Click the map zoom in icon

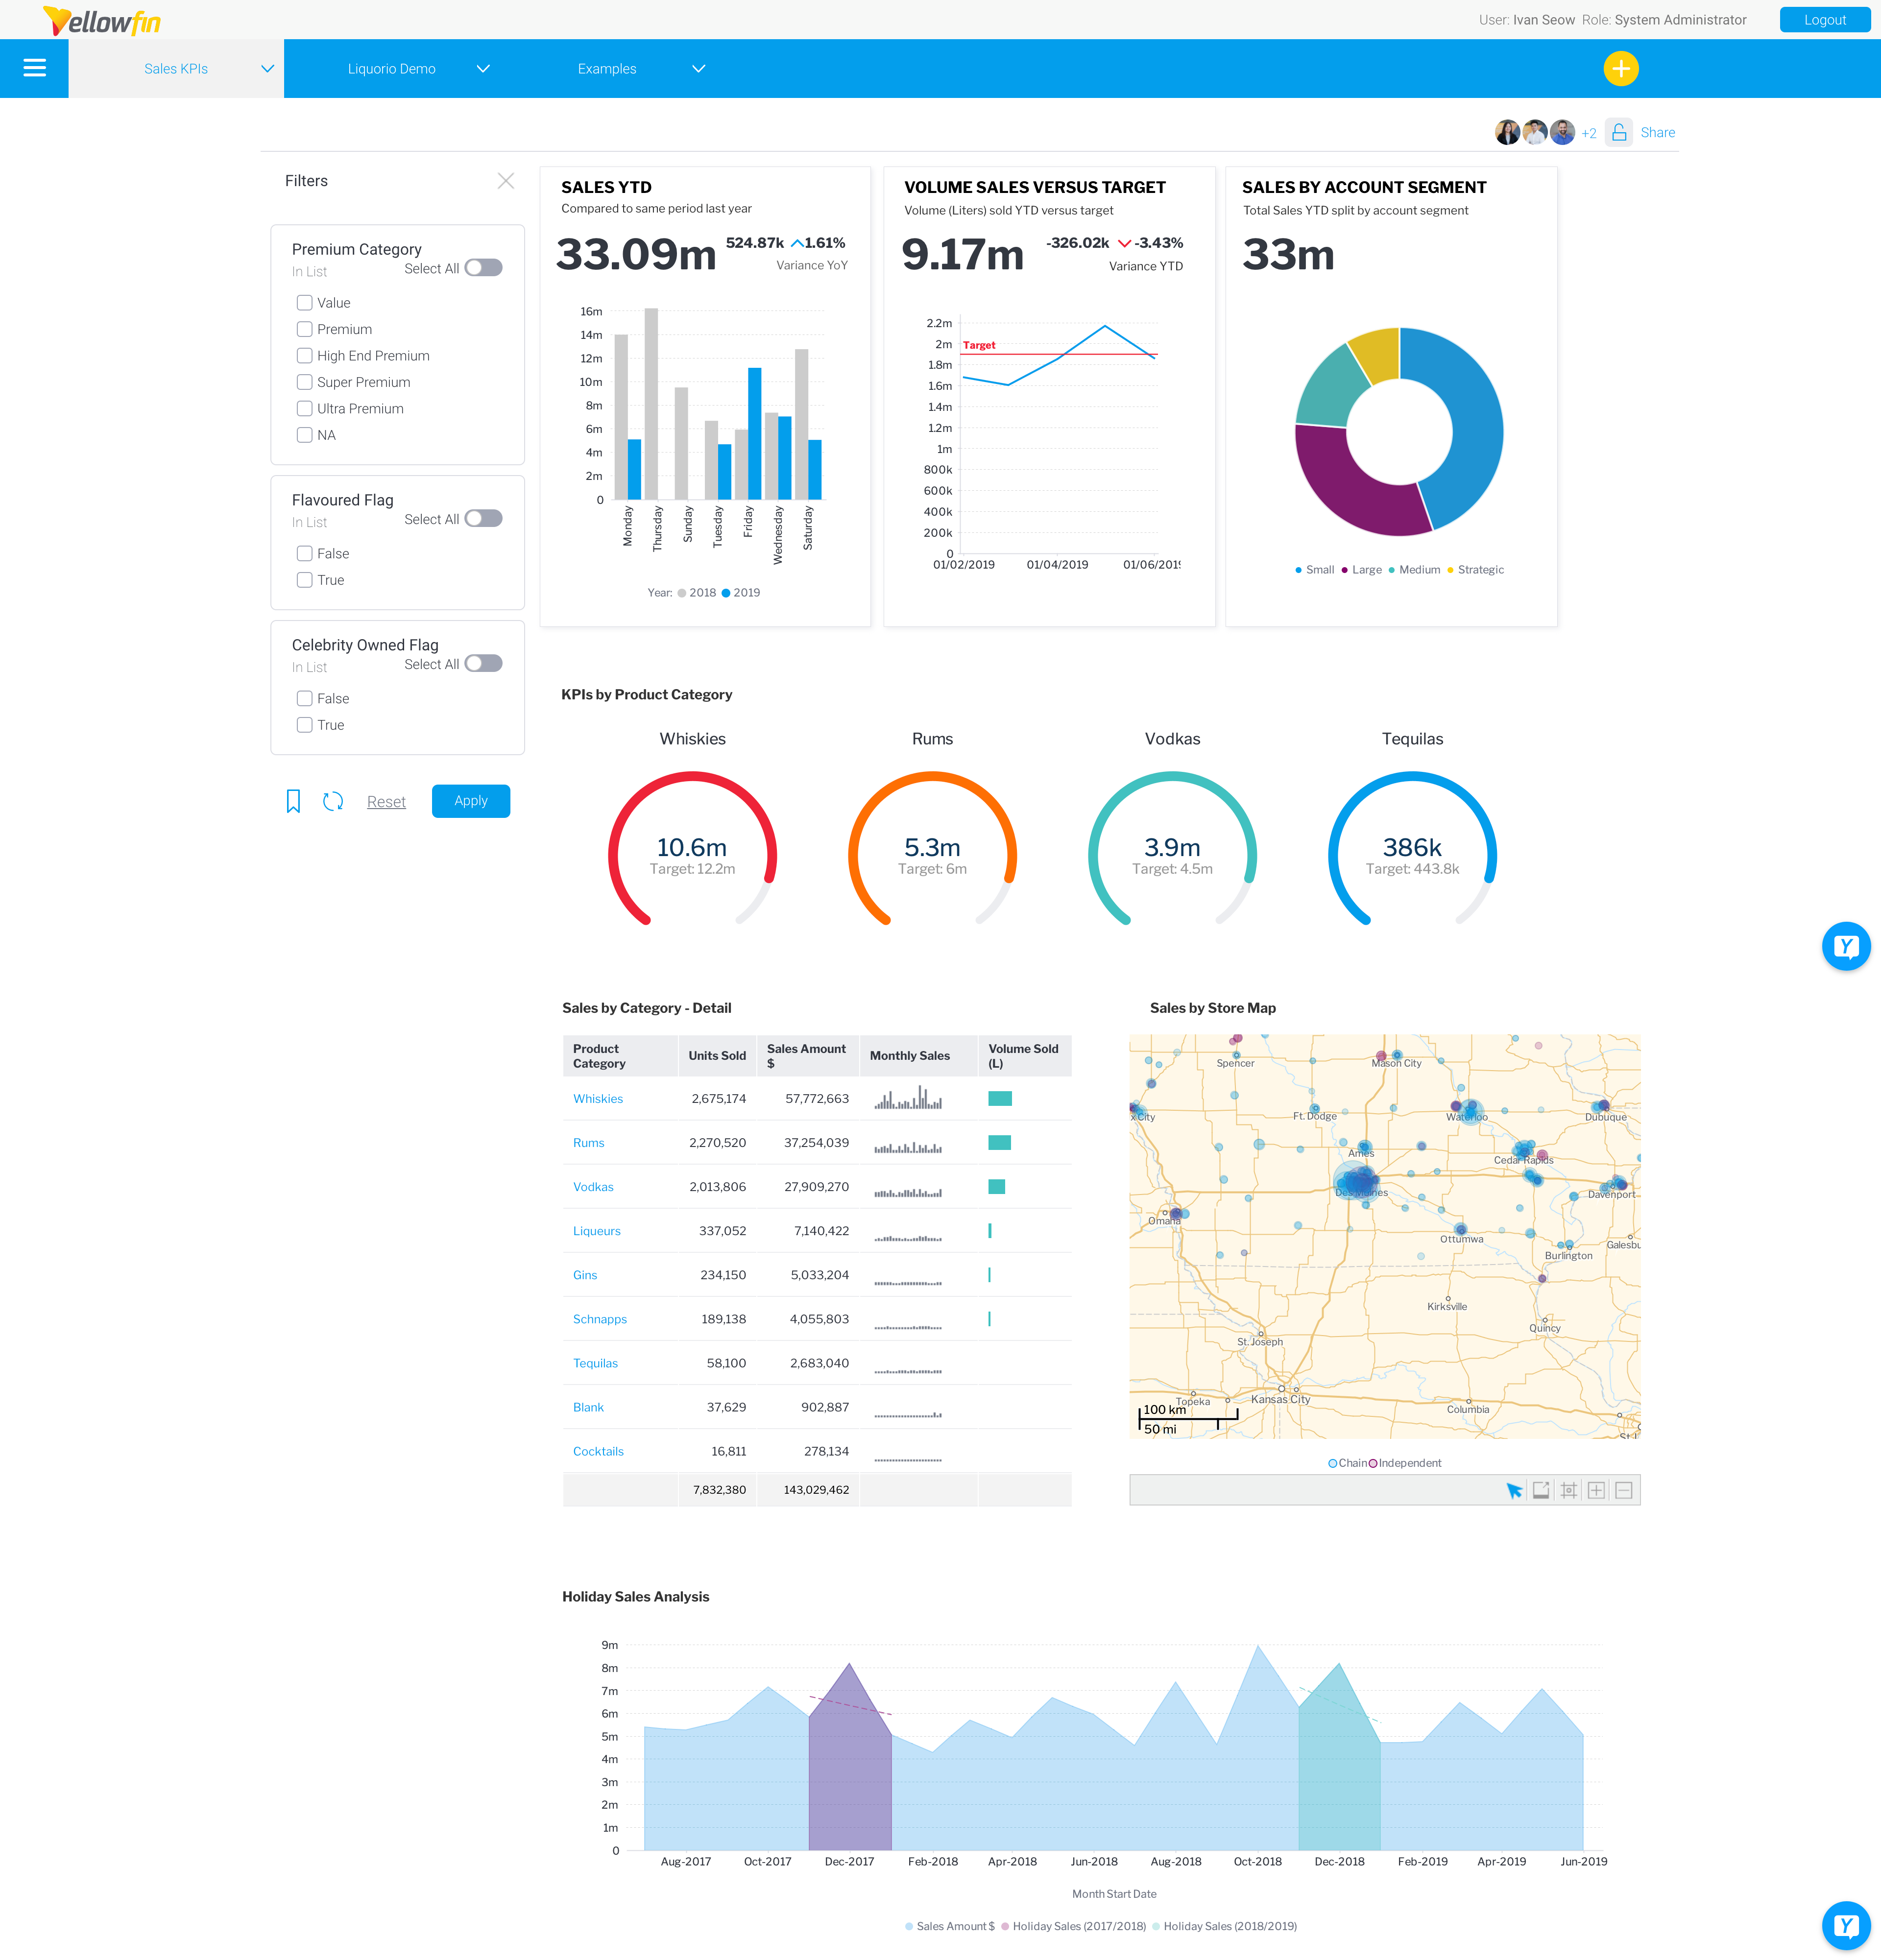pos(1596,1490)
